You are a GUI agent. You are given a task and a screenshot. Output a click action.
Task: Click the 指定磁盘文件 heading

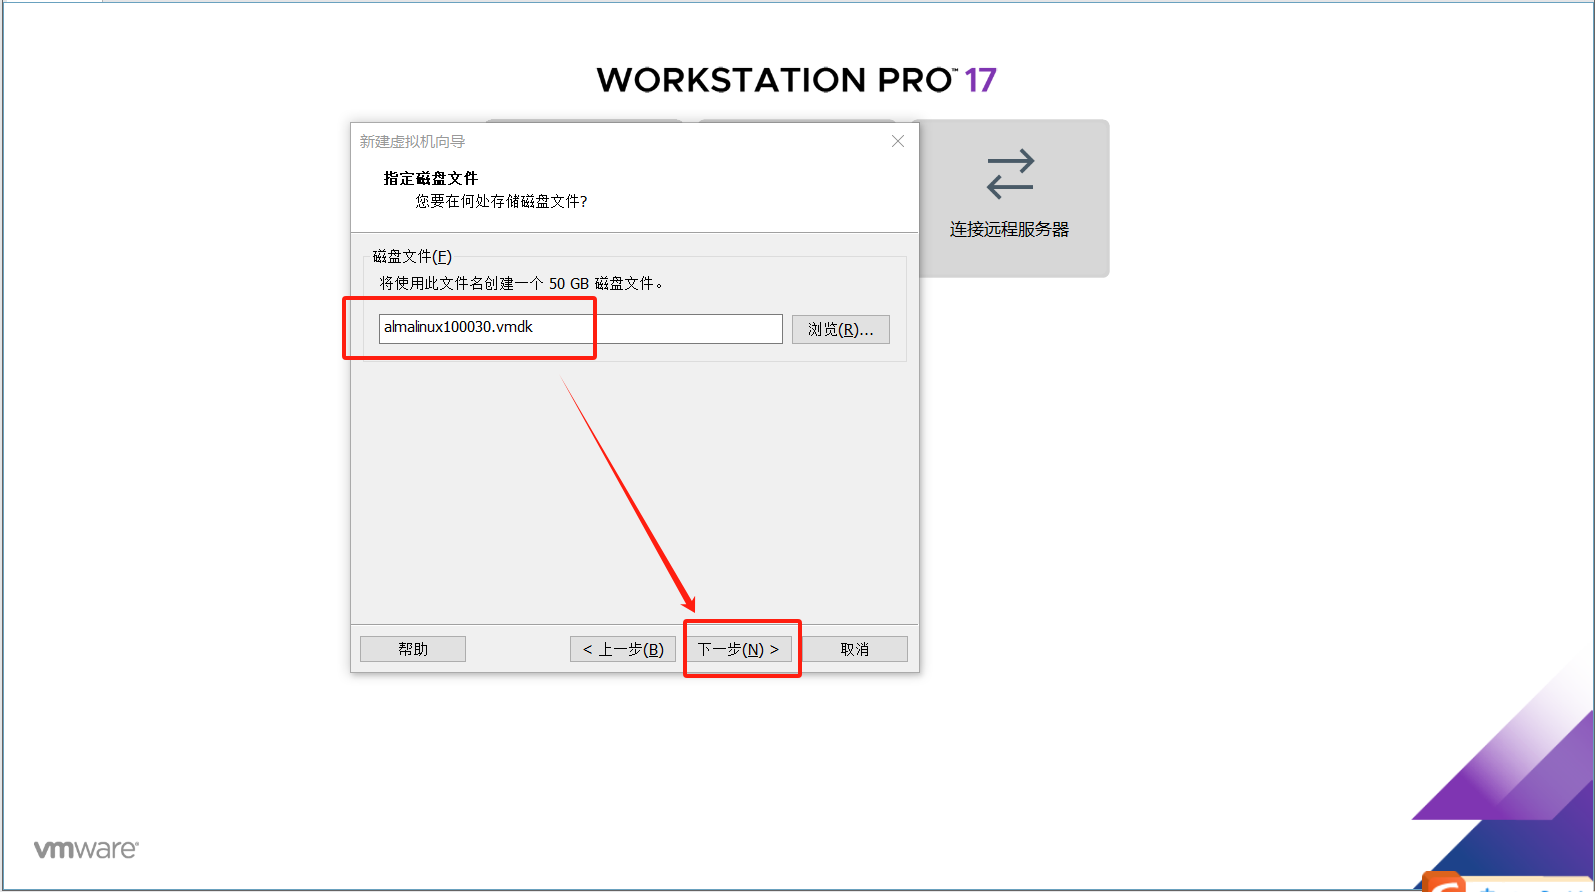click(x=431, y=178)
